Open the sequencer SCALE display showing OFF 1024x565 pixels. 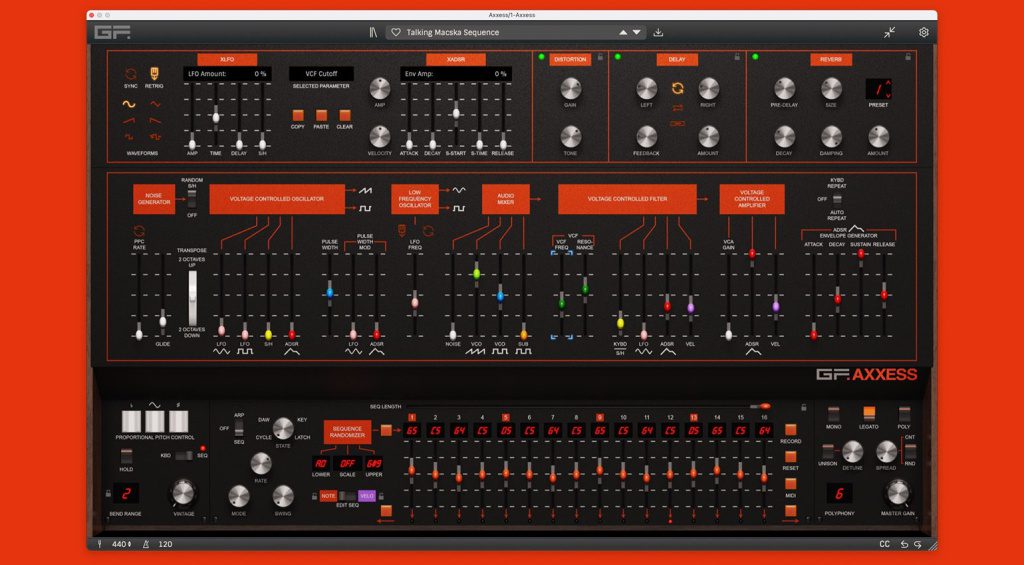tap(347, 463)
